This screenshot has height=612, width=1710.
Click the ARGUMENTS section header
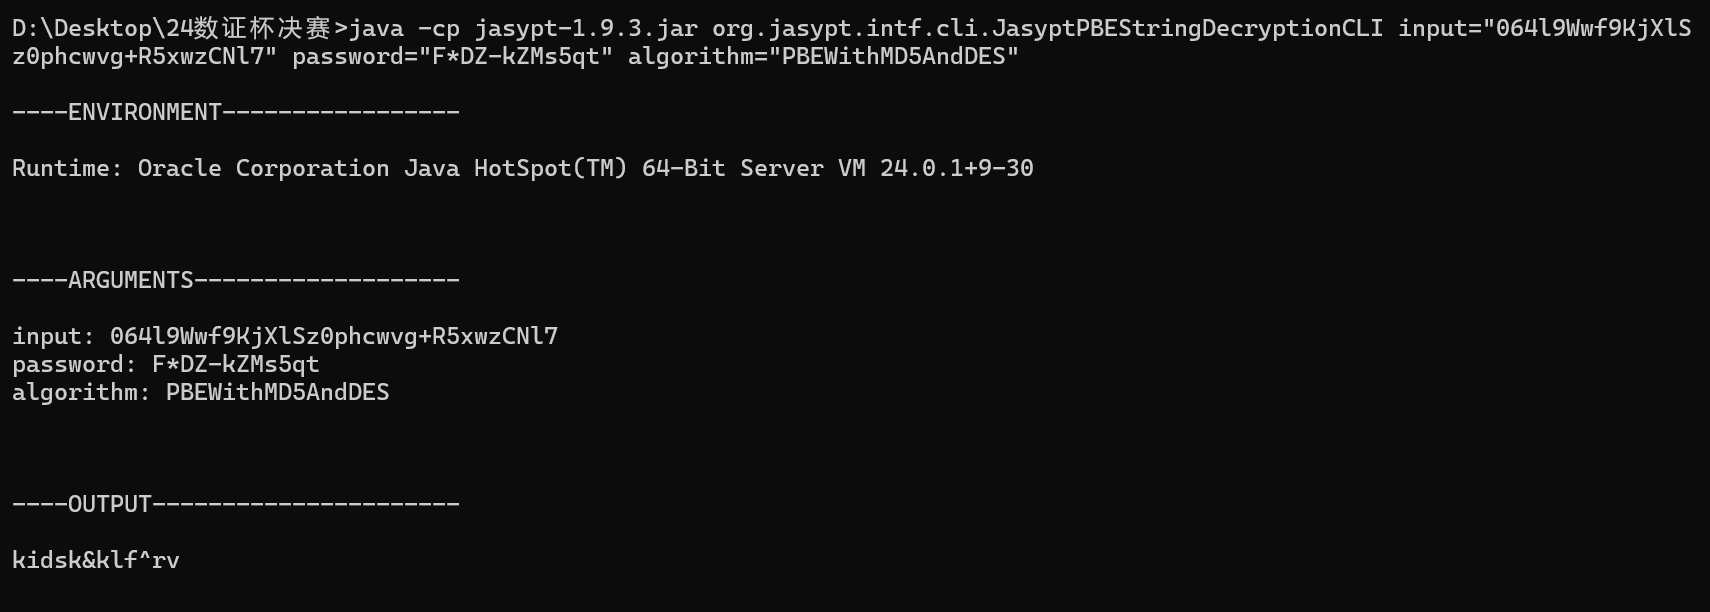coord(130,280)
